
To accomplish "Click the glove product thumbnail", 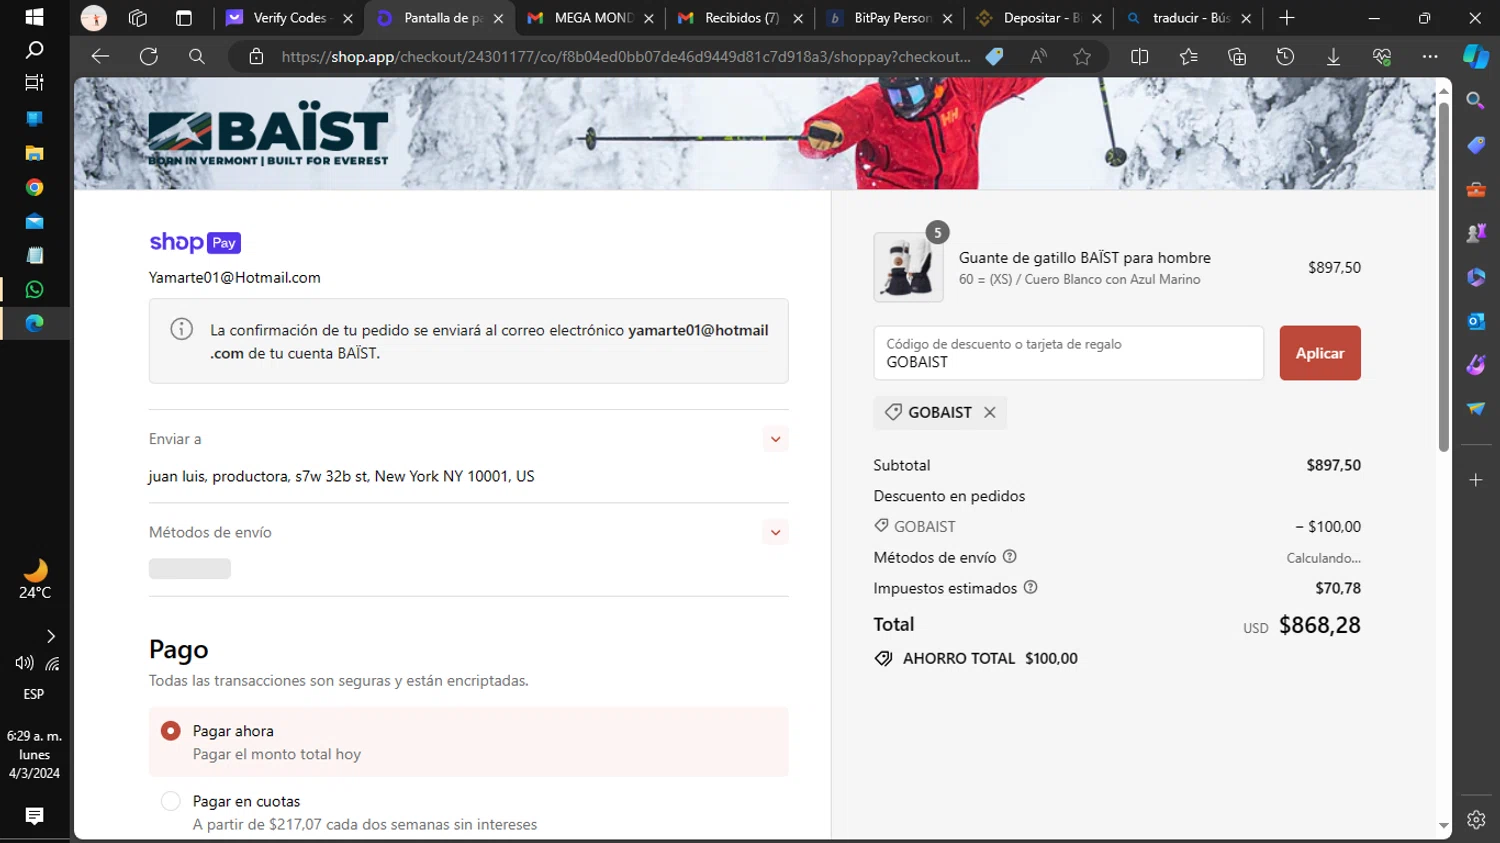I will coord(908,267).
